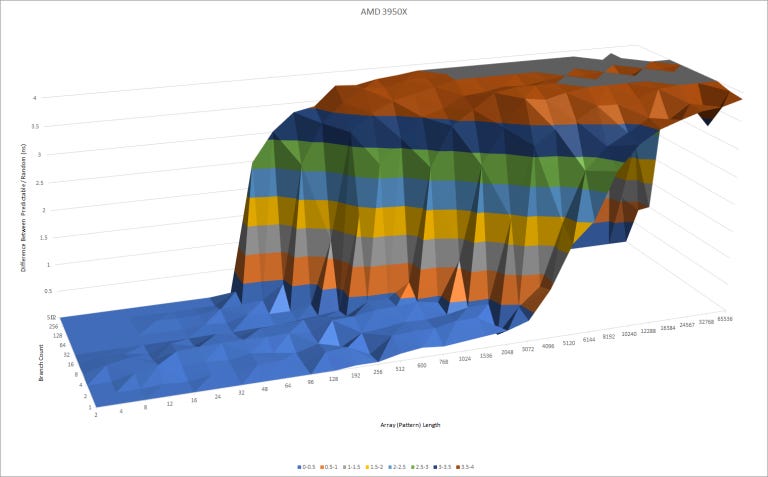Image resolution: width=768 pixels, height=477 pixels.
Task: Click the 24567 array length label
Action: [x=687, y=325]
